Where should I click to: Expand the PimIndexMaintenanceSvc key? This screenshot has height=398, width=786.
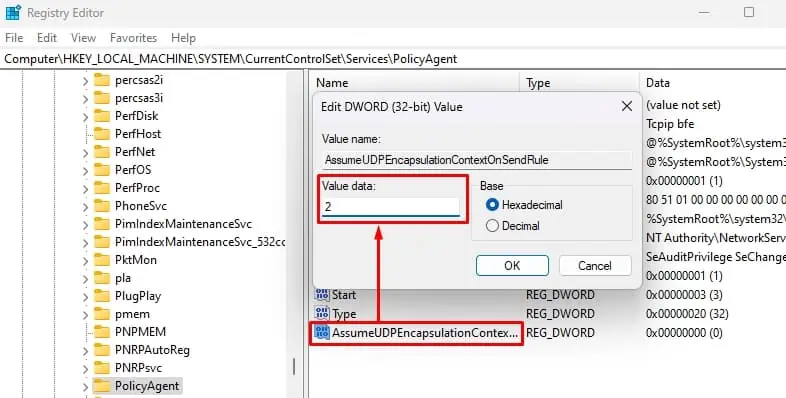tap(86, 225)
